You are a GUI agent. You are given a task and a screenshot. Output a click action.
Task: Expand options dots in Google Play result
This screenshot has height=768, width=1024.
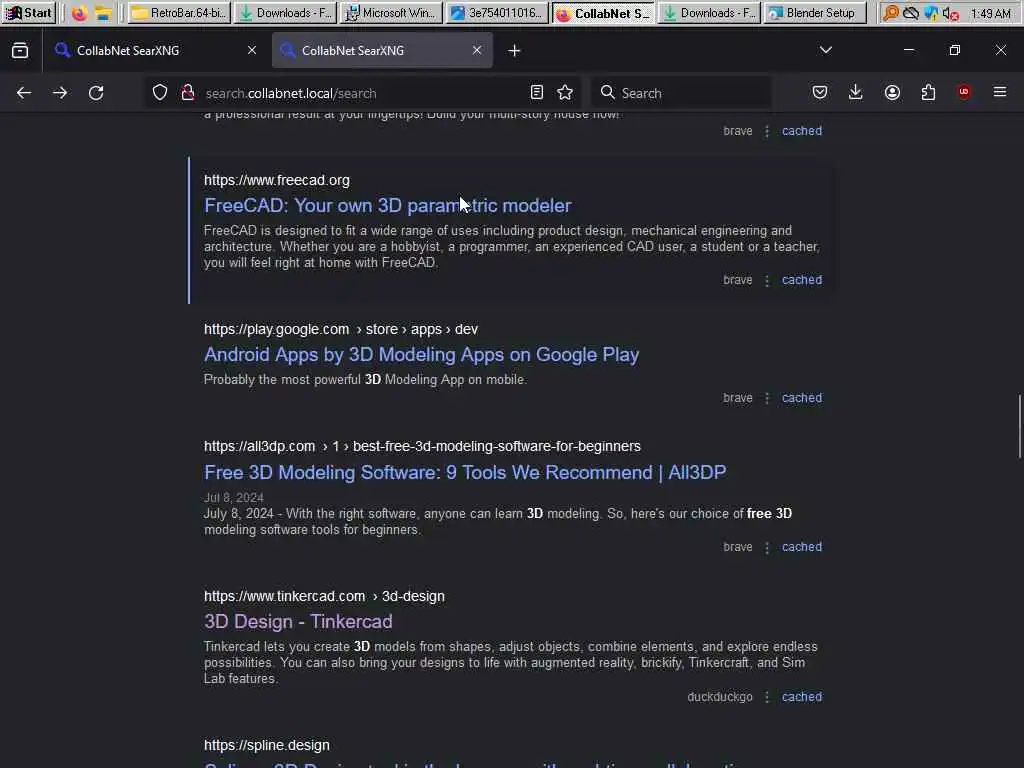point(767,398)
